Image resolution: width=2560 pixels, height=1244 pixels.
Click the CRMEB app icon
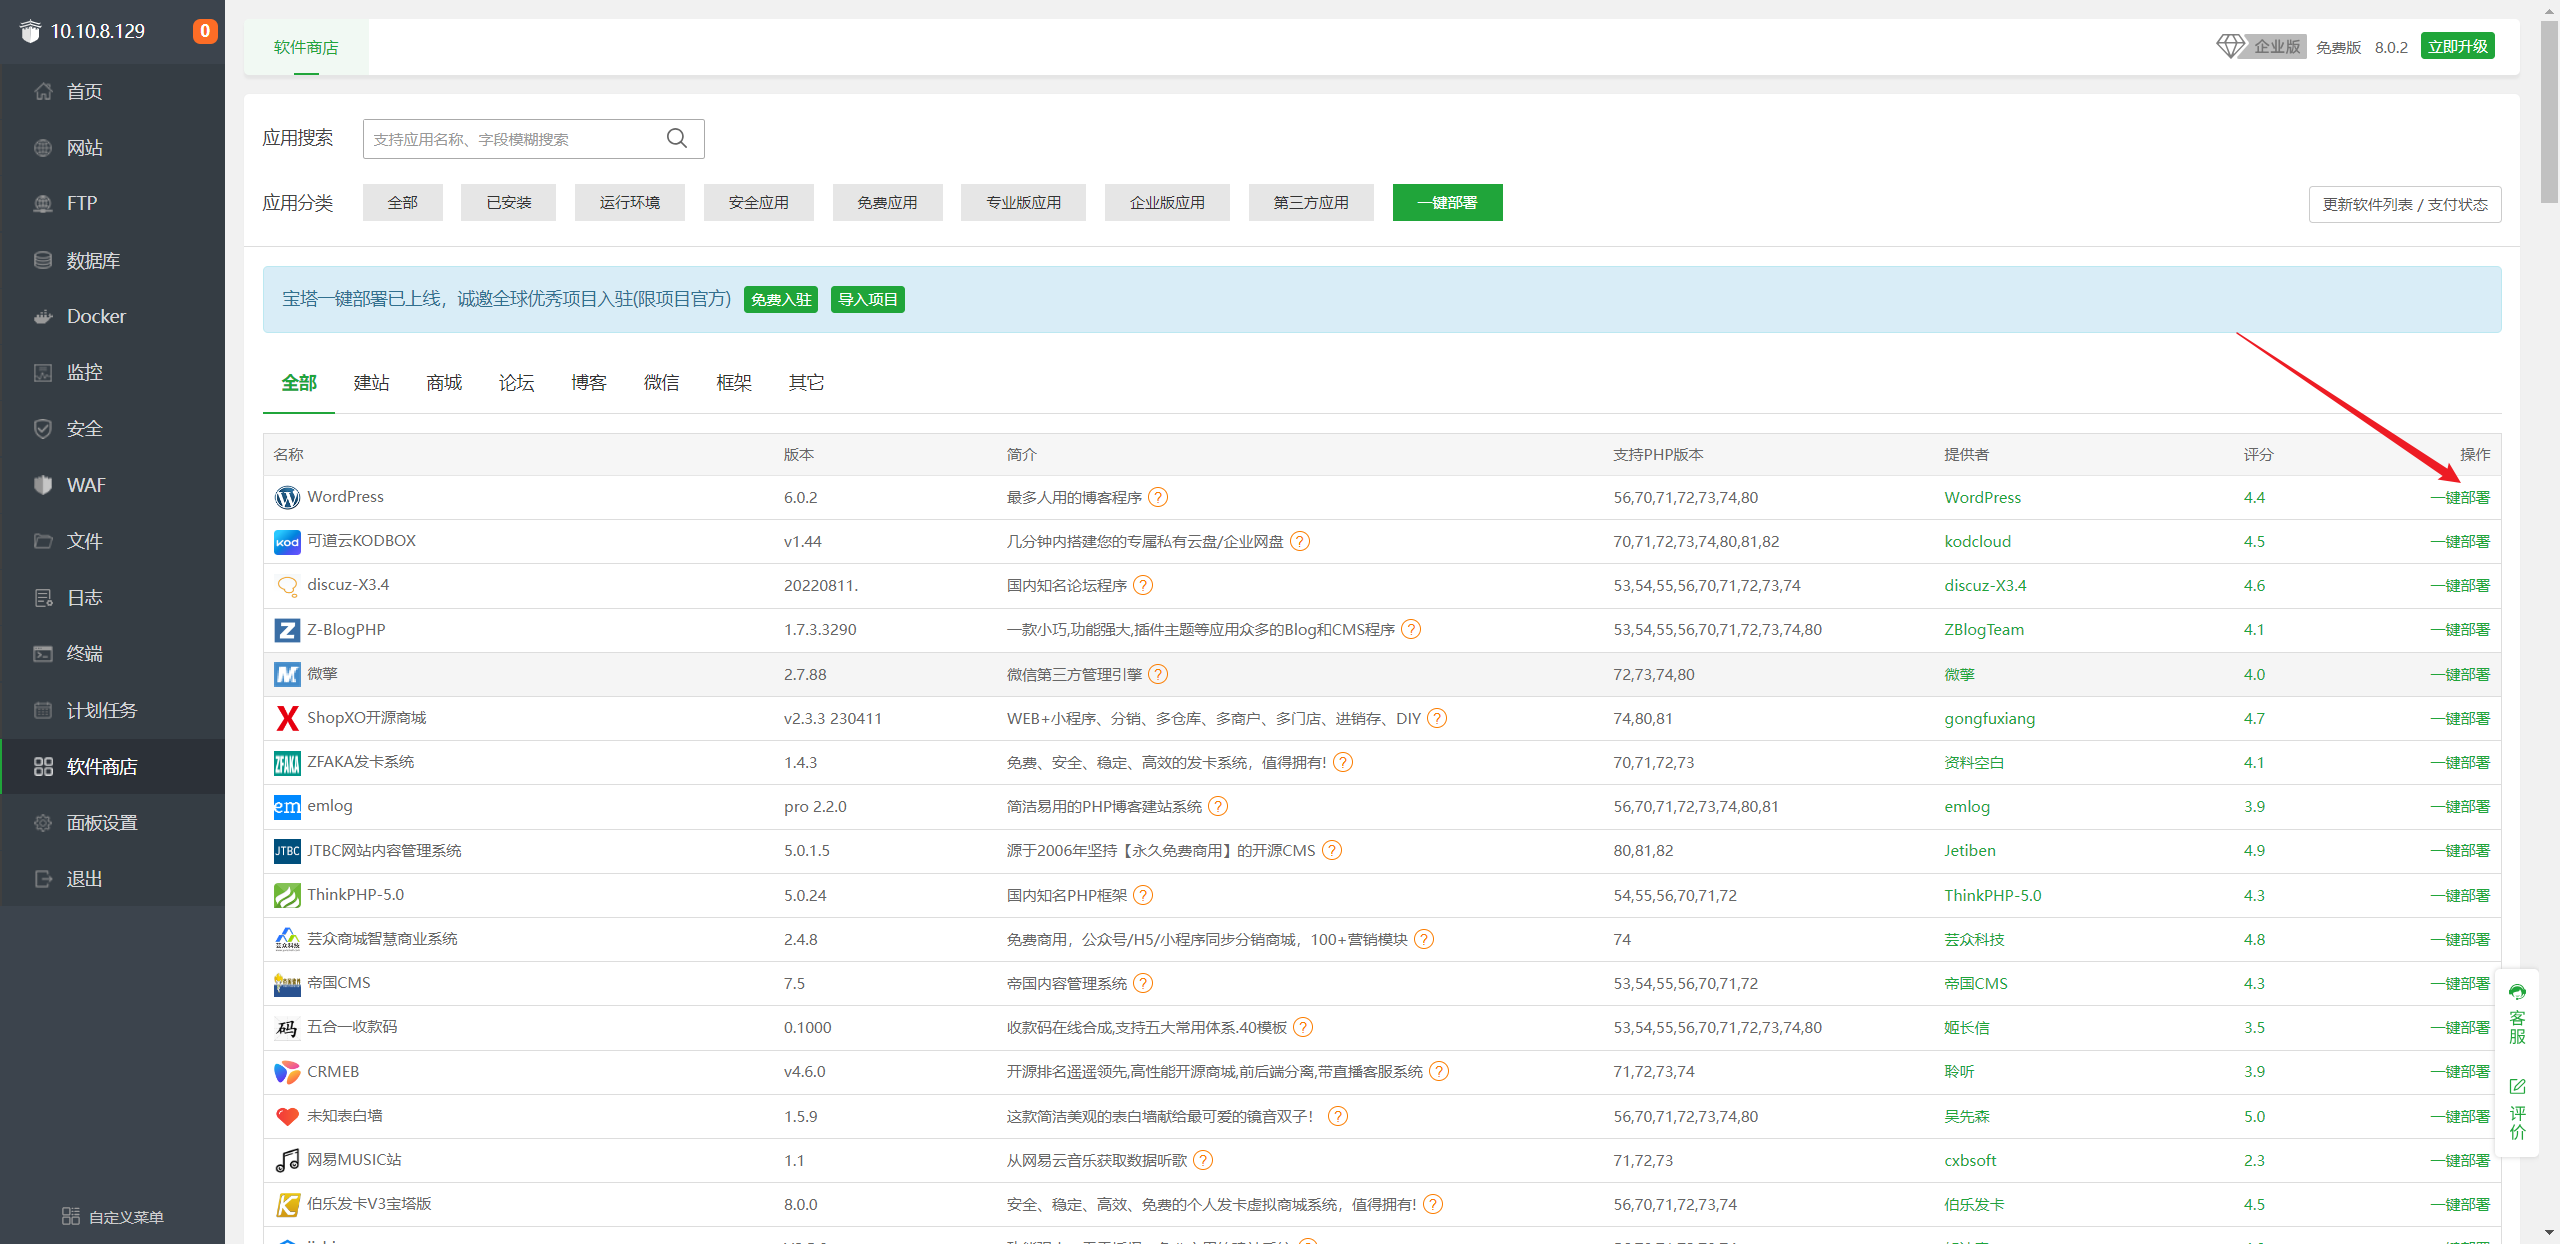pos(287,1072)
